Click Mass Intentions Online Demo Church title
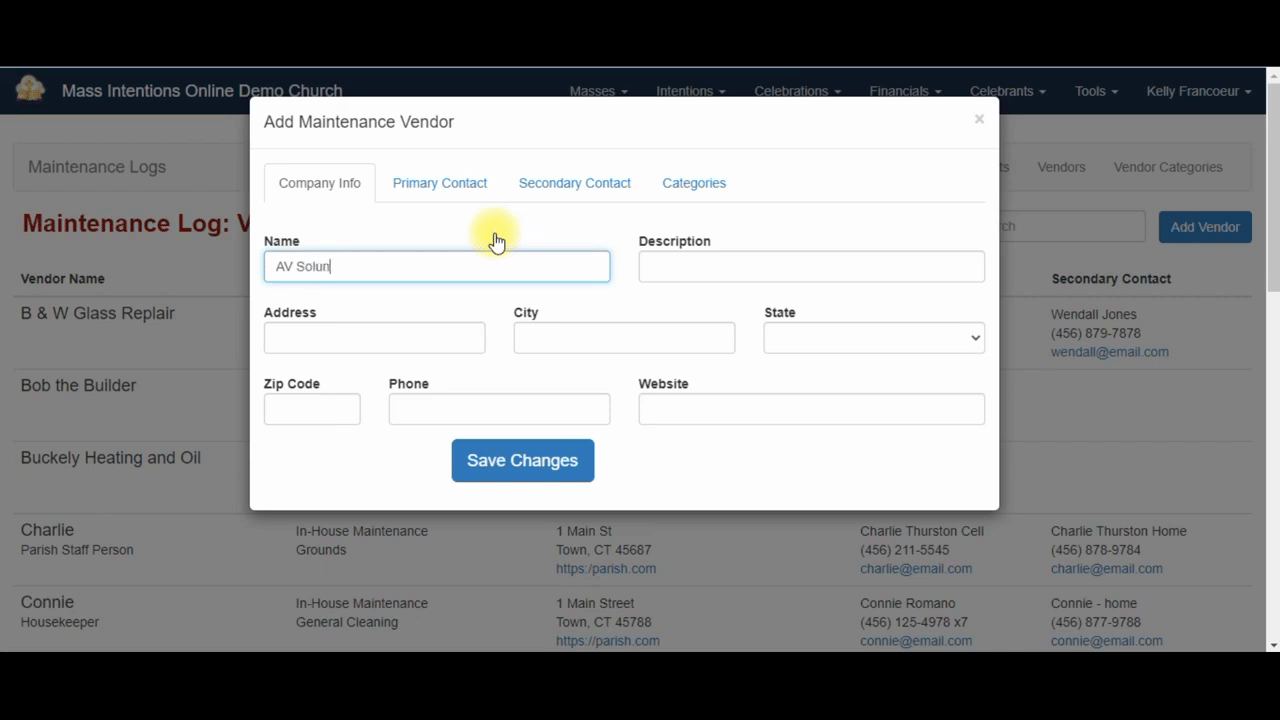The width and height of the screenshot is (1280, 720). click(x=202, y=91)
